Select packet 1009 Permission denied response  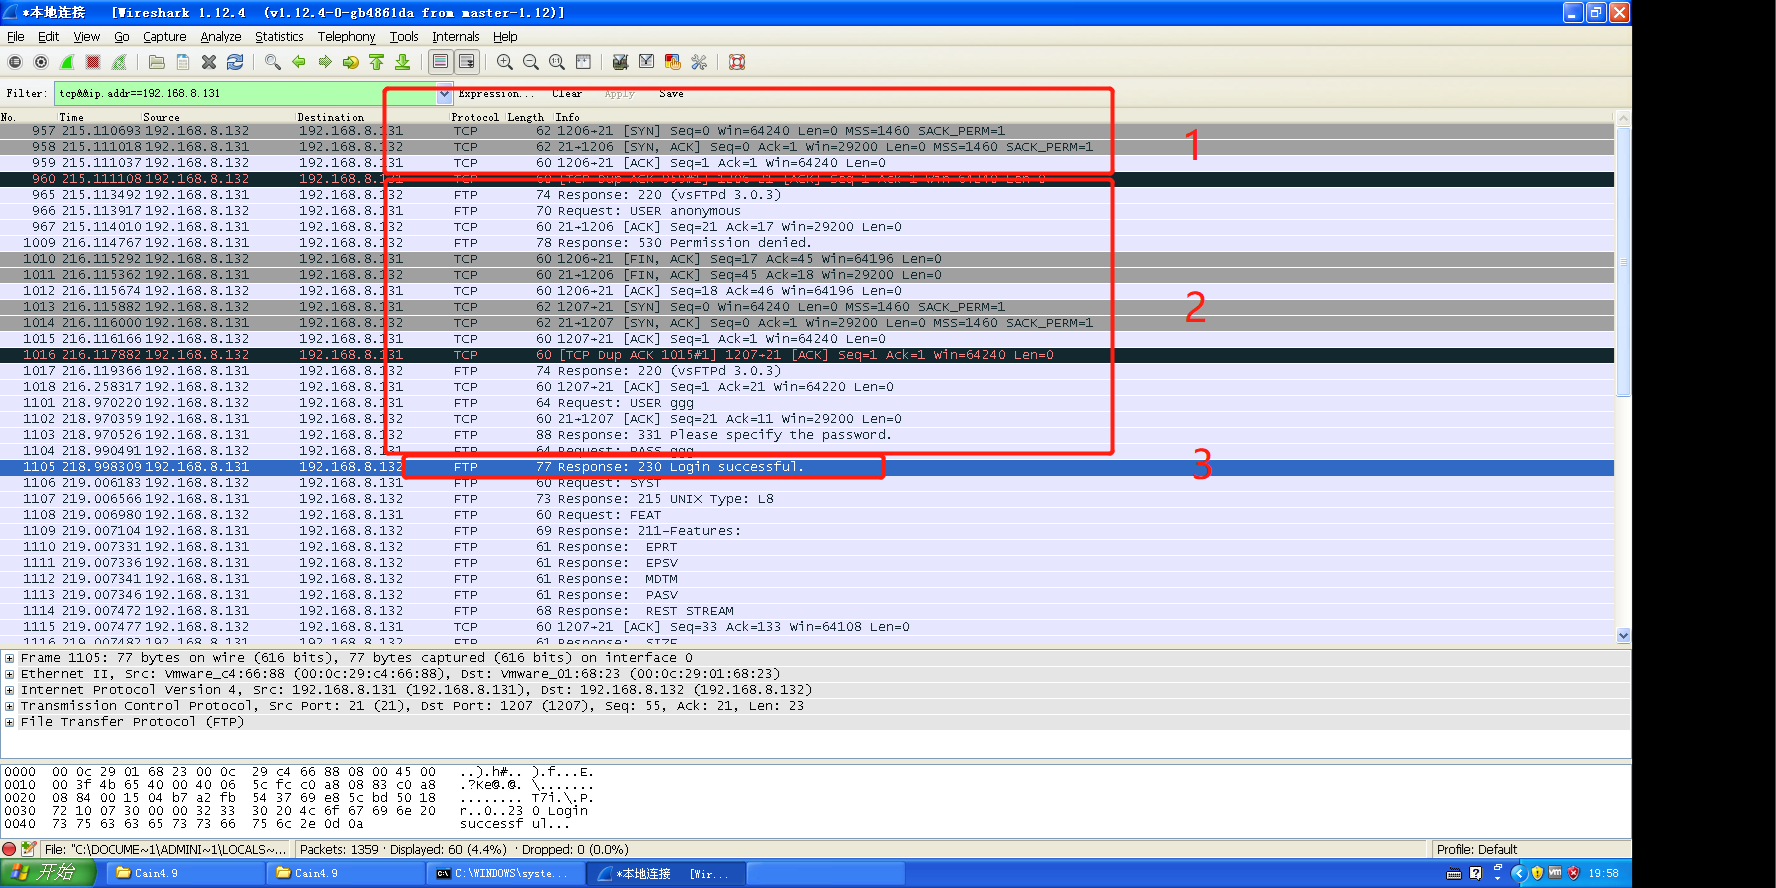[x=807, y=243]
